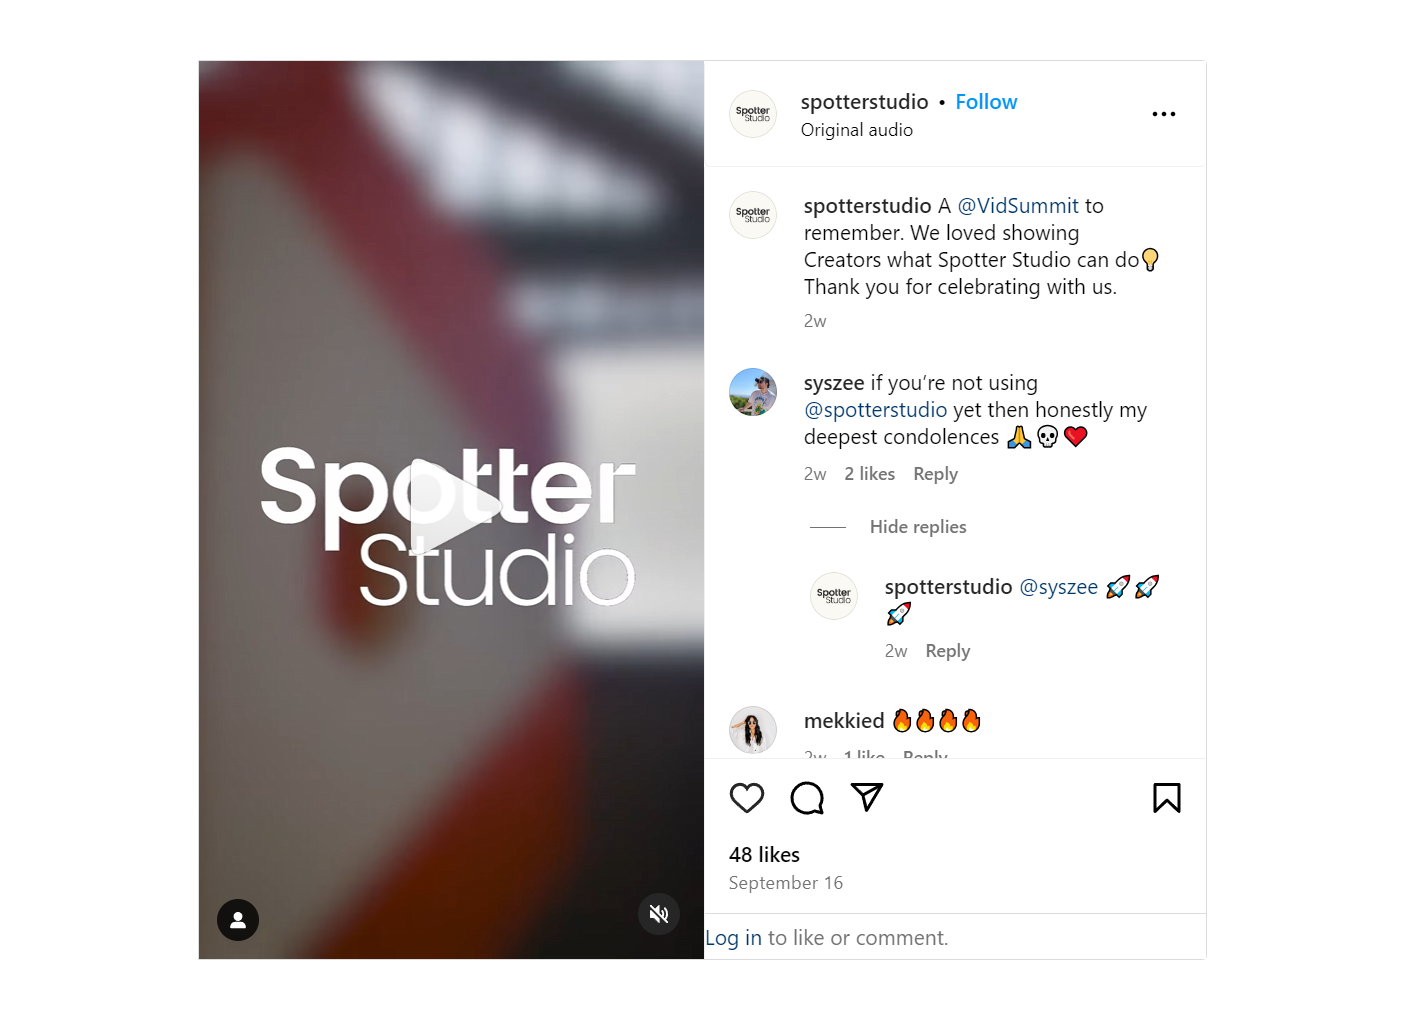
Task: Open mekkied's profile avatar
Action: coord(753,730)
